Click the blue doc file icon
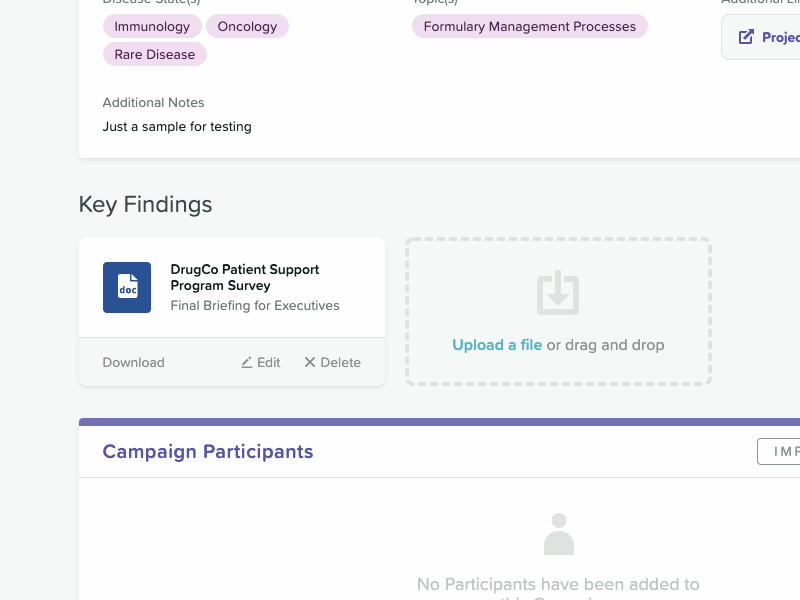 pos(127,287)
